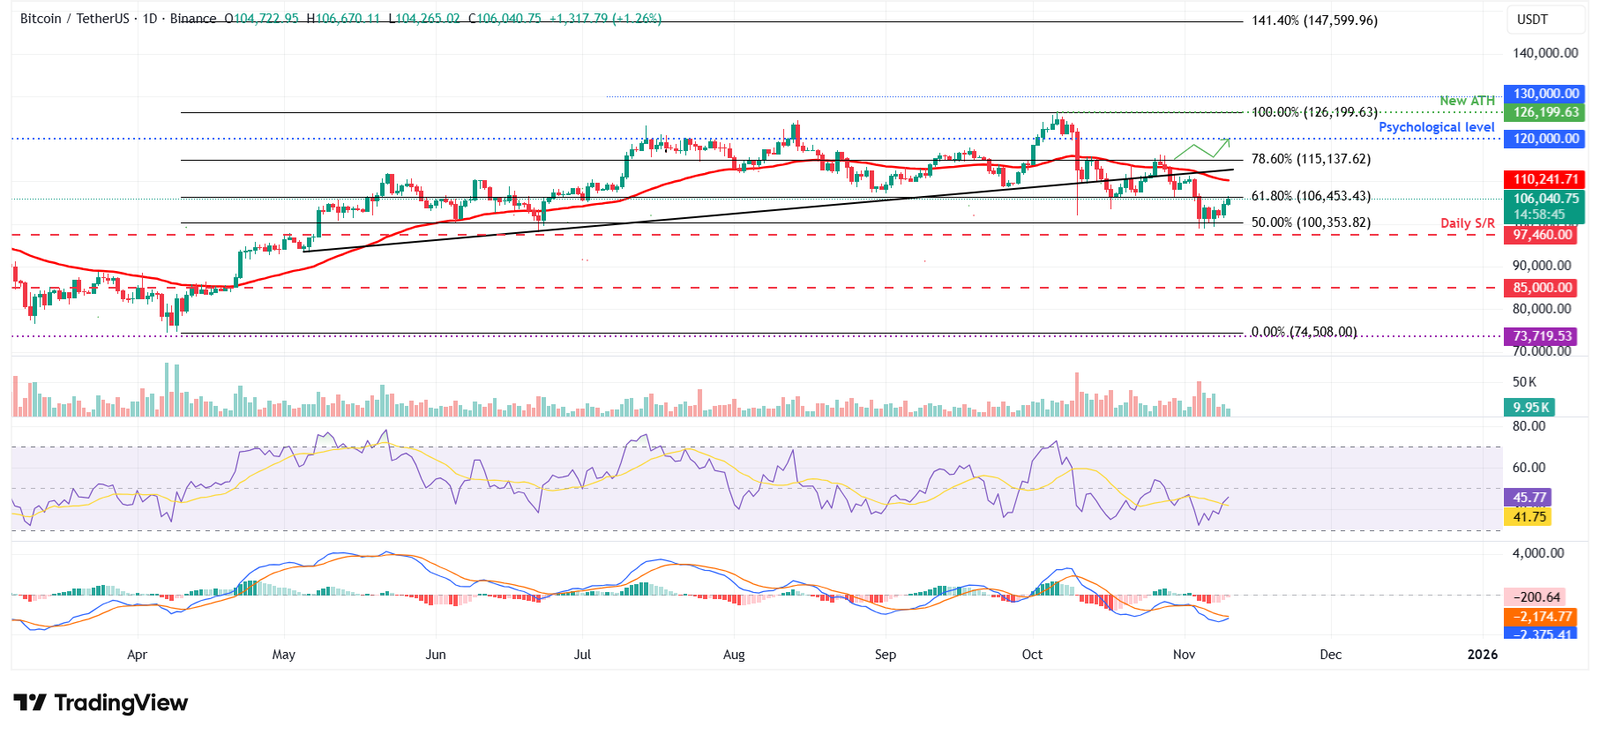Click the current price 106,040.75 label
The image size is (1600, 736).
pyautogui.click(x=1545, y=199)
